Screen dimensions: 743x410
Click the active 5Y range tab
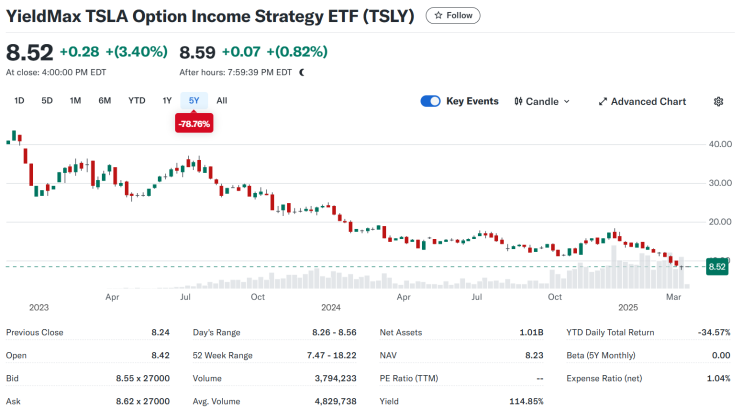[194, 100]
